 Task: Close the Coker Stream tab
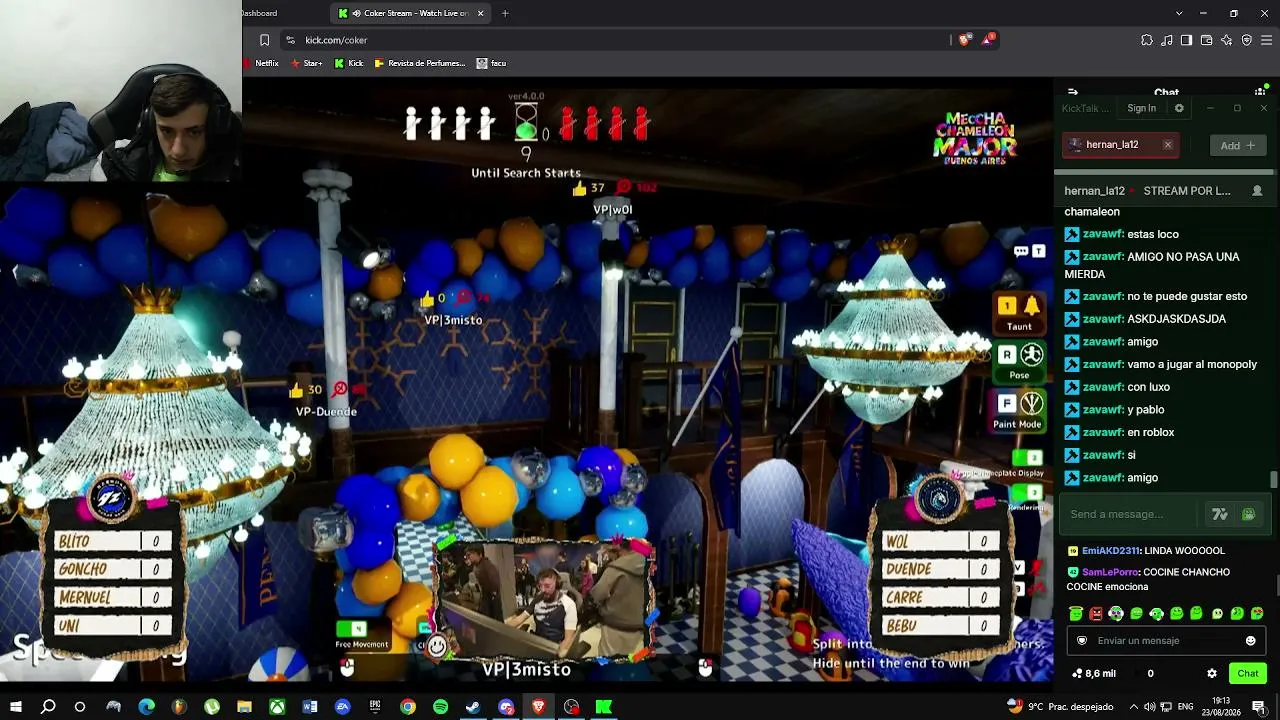click(x=481, y=13)
